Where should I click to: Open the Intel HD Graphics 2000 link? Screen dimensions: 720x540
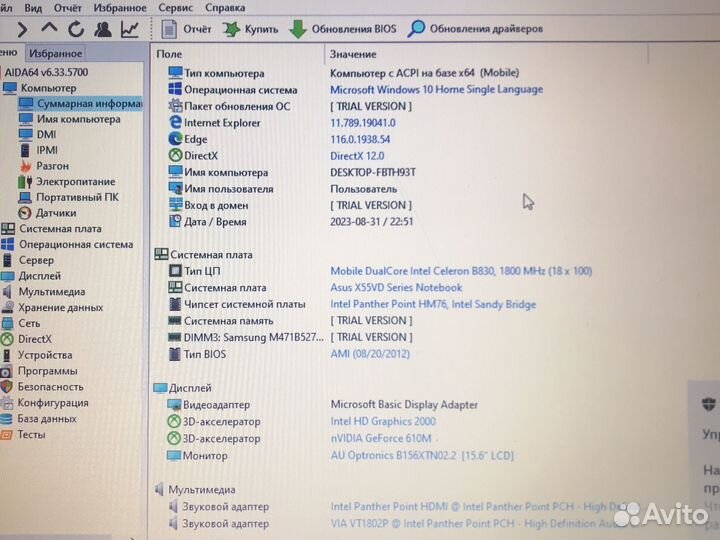point(383,421)
